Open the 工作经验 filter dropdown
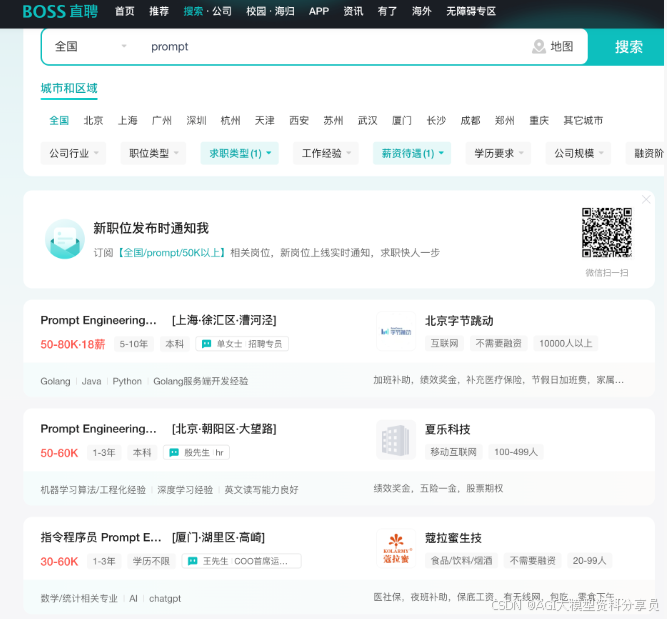 point(326,153)
